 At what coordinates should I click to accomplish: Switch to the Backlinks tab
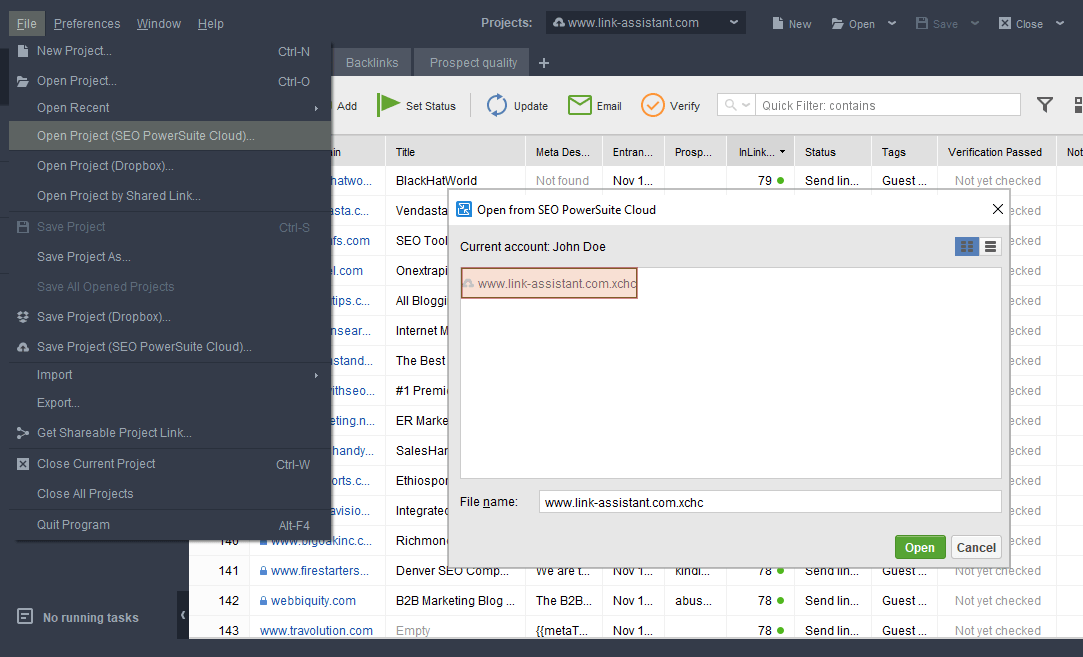[x=372, y=62]
